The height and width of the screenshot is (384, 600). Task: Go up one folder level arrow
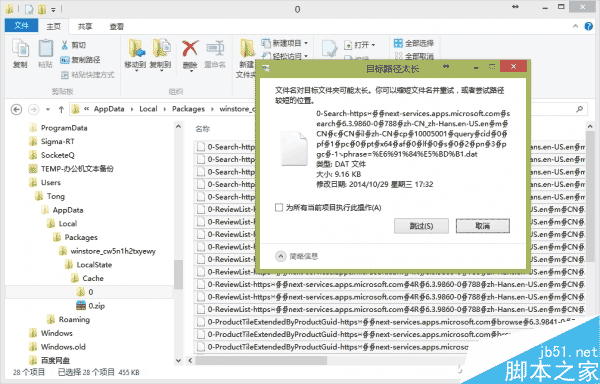(x=61, y=109)
